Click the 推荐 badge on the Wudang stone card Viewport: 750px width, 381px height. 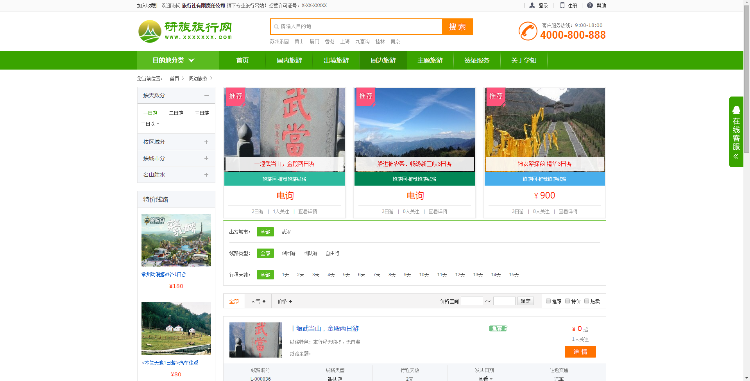point(235,96)
